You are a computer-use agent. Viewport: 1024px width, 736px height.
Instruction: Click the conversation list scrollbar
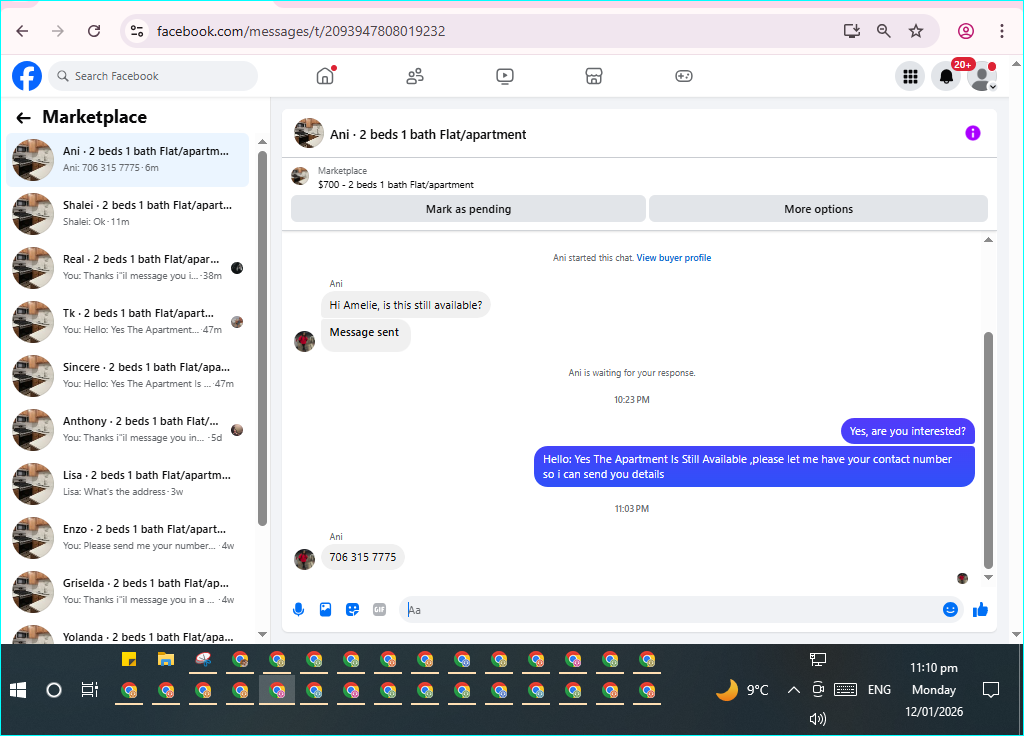(x=263, y=338)
